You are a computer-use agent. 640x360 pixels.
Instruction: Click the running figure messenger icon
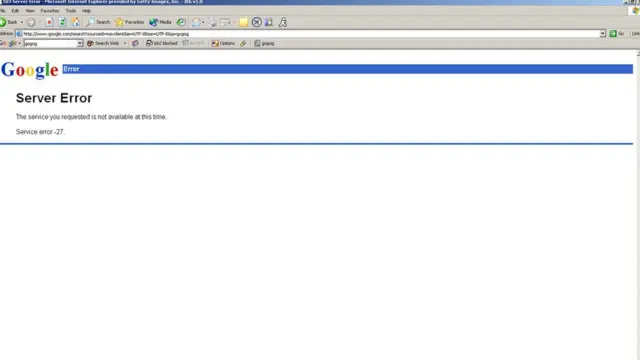(x=282, y=22)
